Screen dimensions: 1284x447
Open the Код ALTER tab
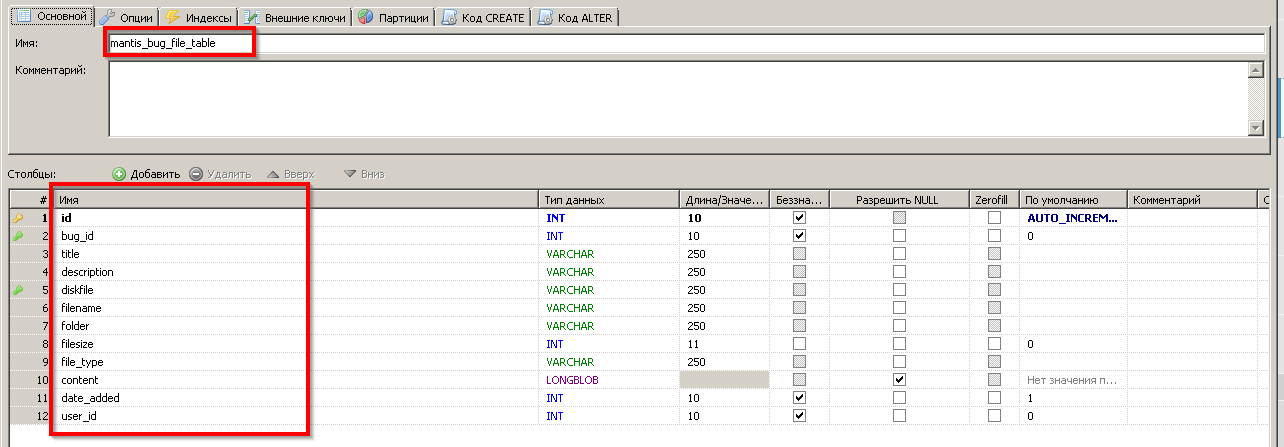(577, 17)
